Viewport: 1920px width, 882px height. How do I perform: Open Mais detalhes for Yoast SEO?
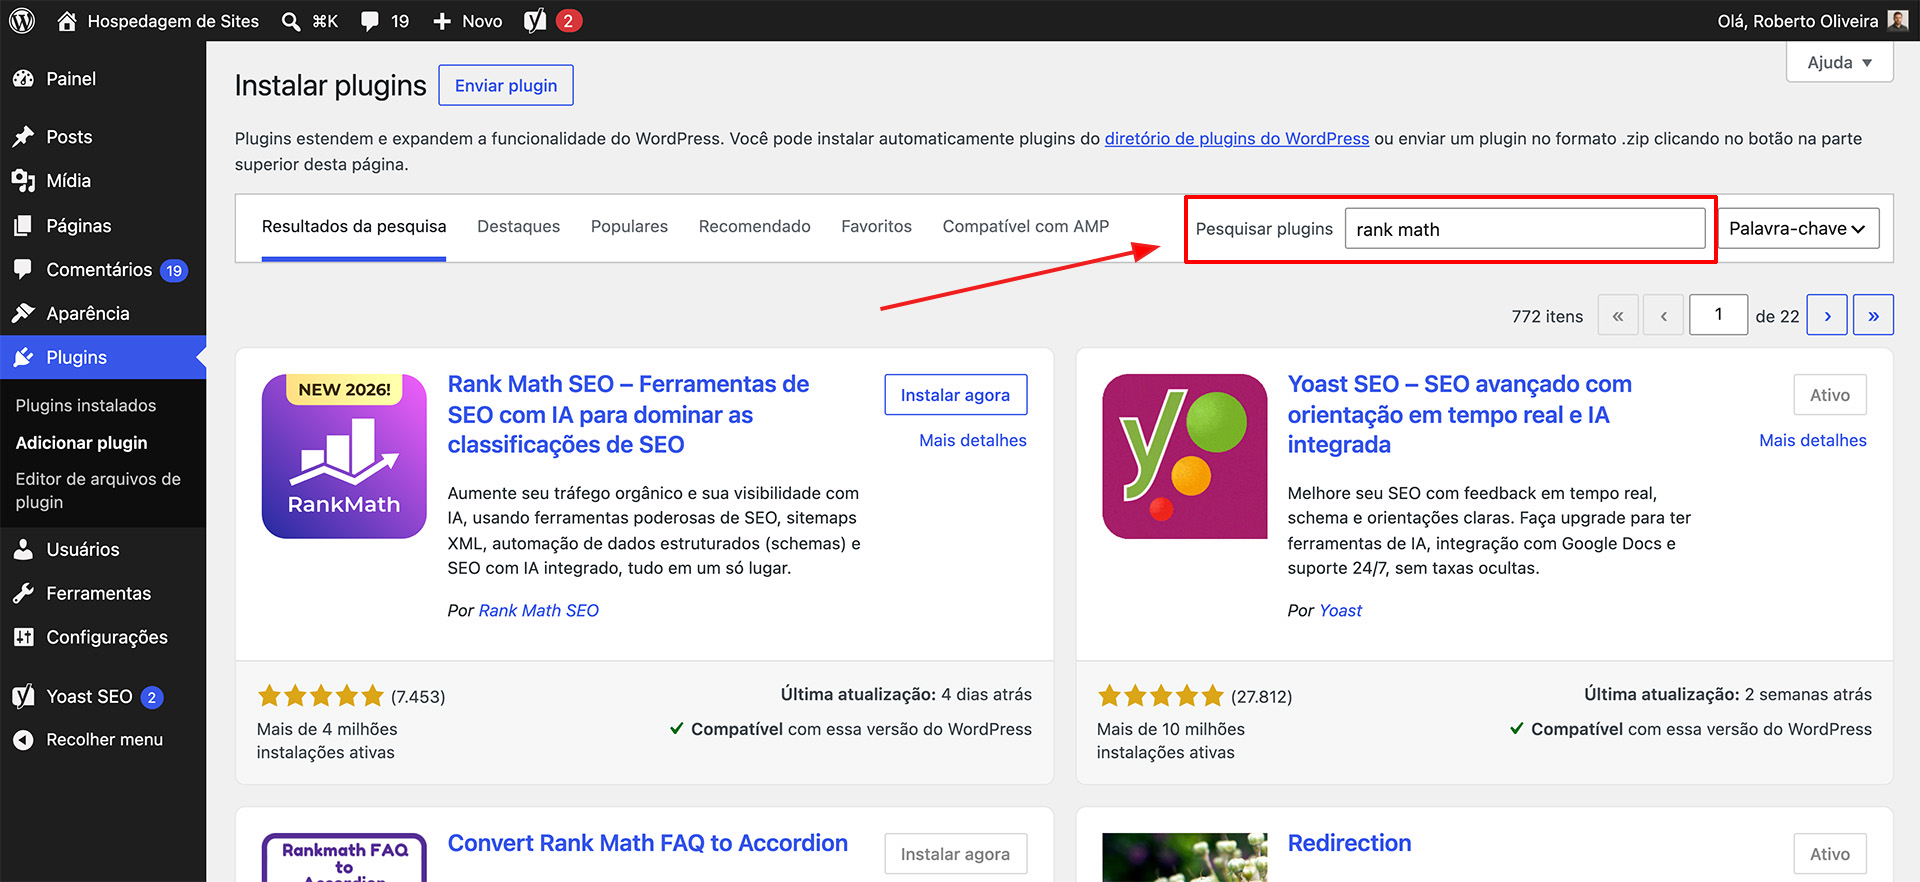coord(1813,440)
